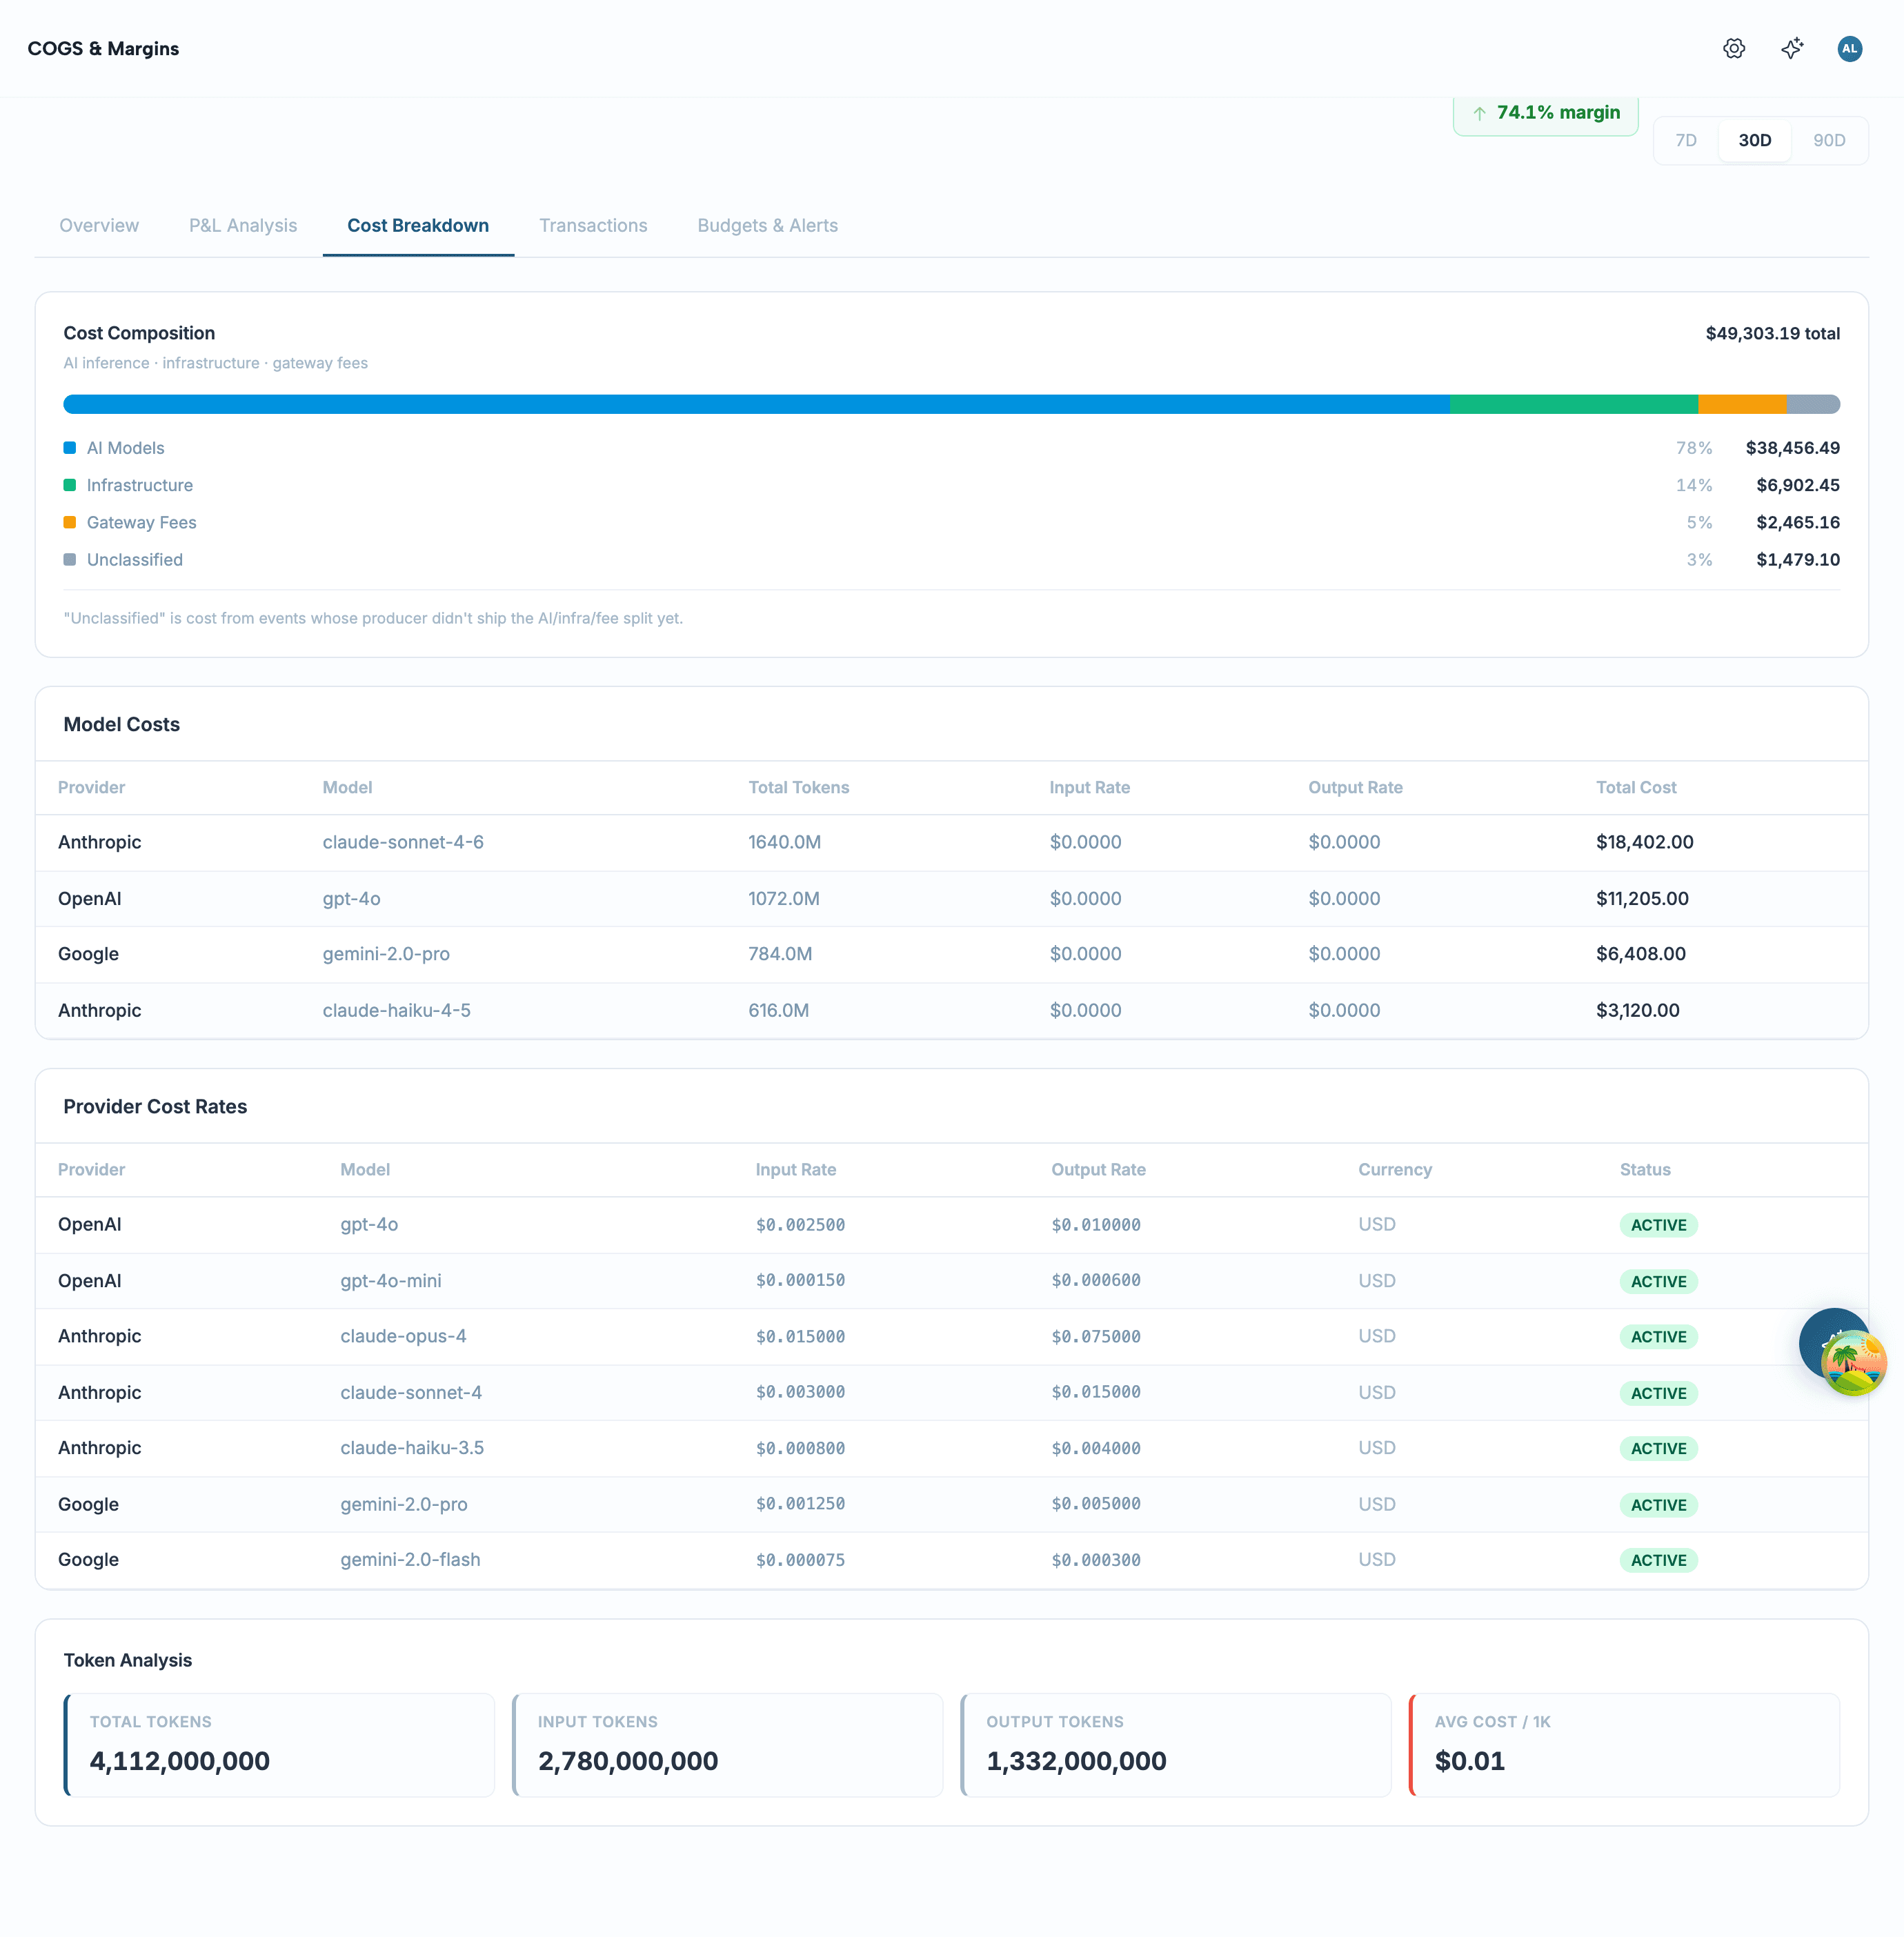
Task: Click the green up-arrow in margin badge
Action: pyautogui.click(x=1479, y=113)
